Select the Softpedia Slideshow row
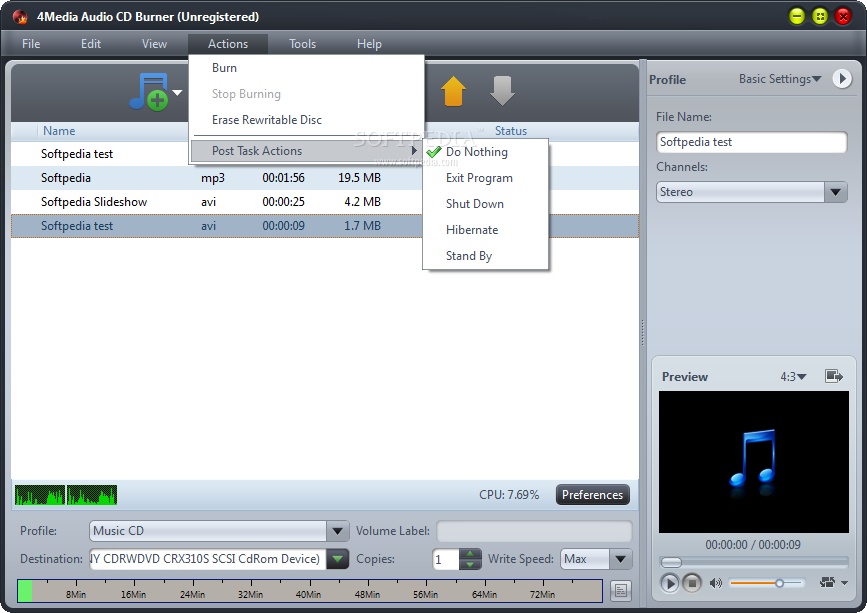Viewport: 867px width, 613px height. pyautogui.click(x=216, y=202)
